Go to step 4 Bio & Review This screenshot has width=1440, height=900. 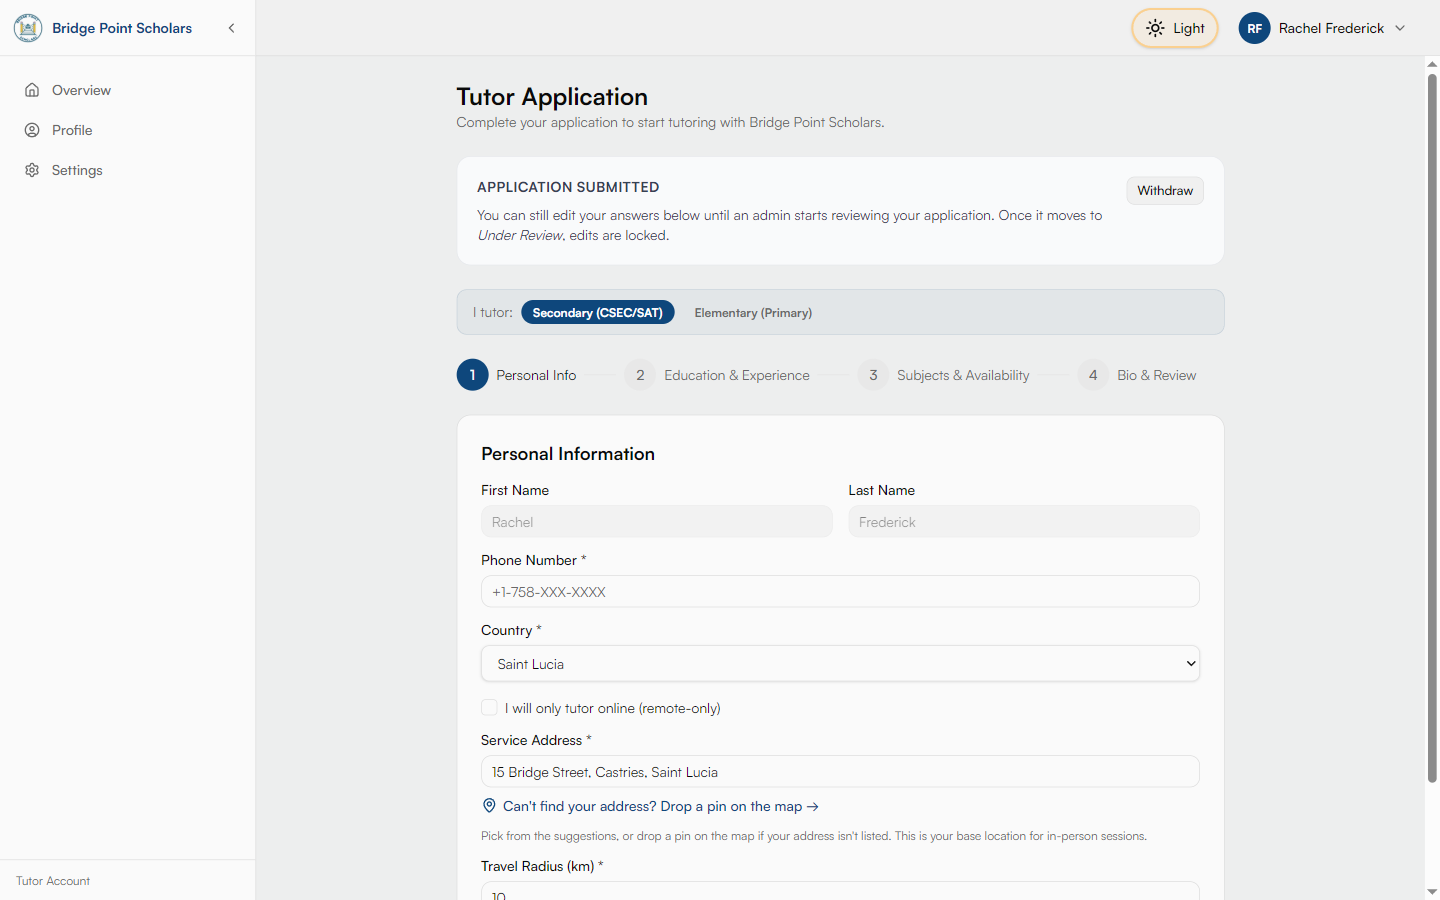pyautogui.click(x=1137, y=375)
